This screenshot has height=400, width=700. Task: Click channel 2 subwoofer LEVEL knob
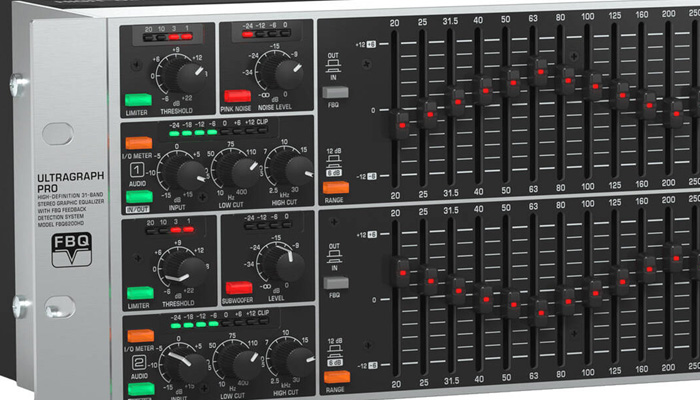(x=284, y=263)
